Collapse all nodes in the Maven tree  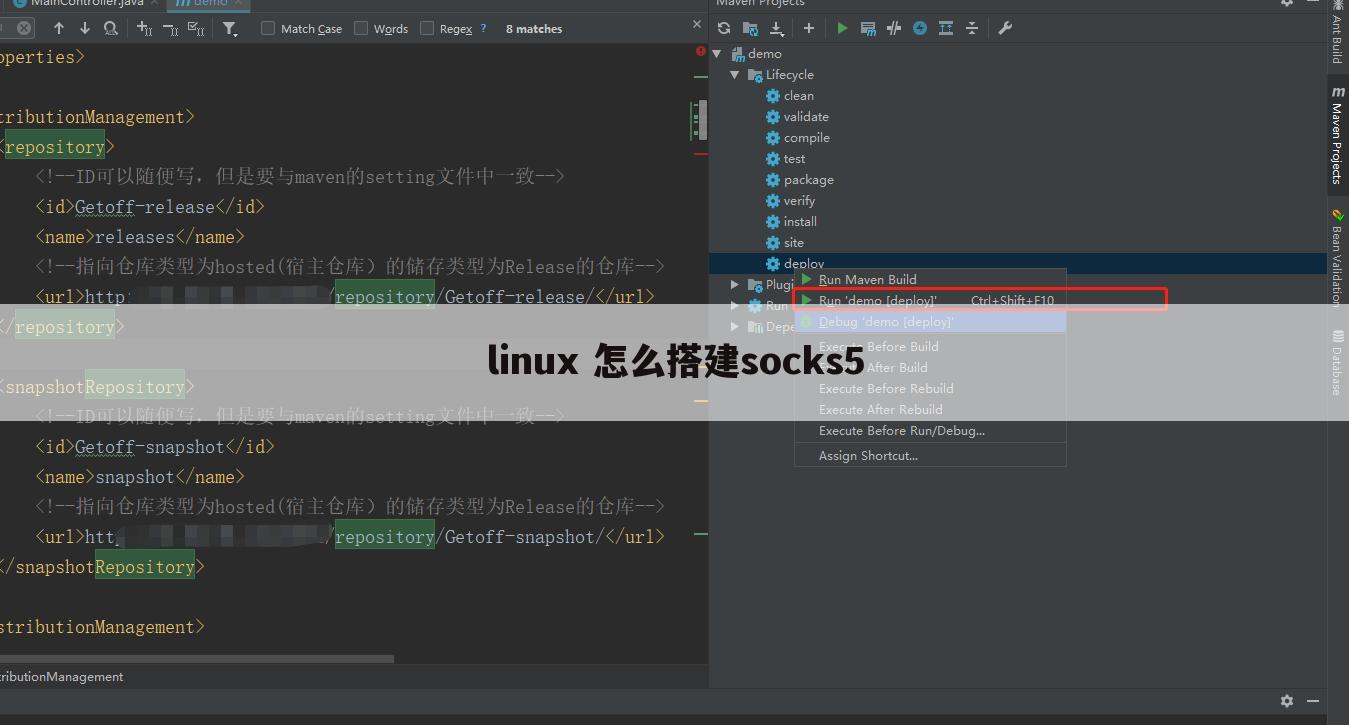(972, 28)
